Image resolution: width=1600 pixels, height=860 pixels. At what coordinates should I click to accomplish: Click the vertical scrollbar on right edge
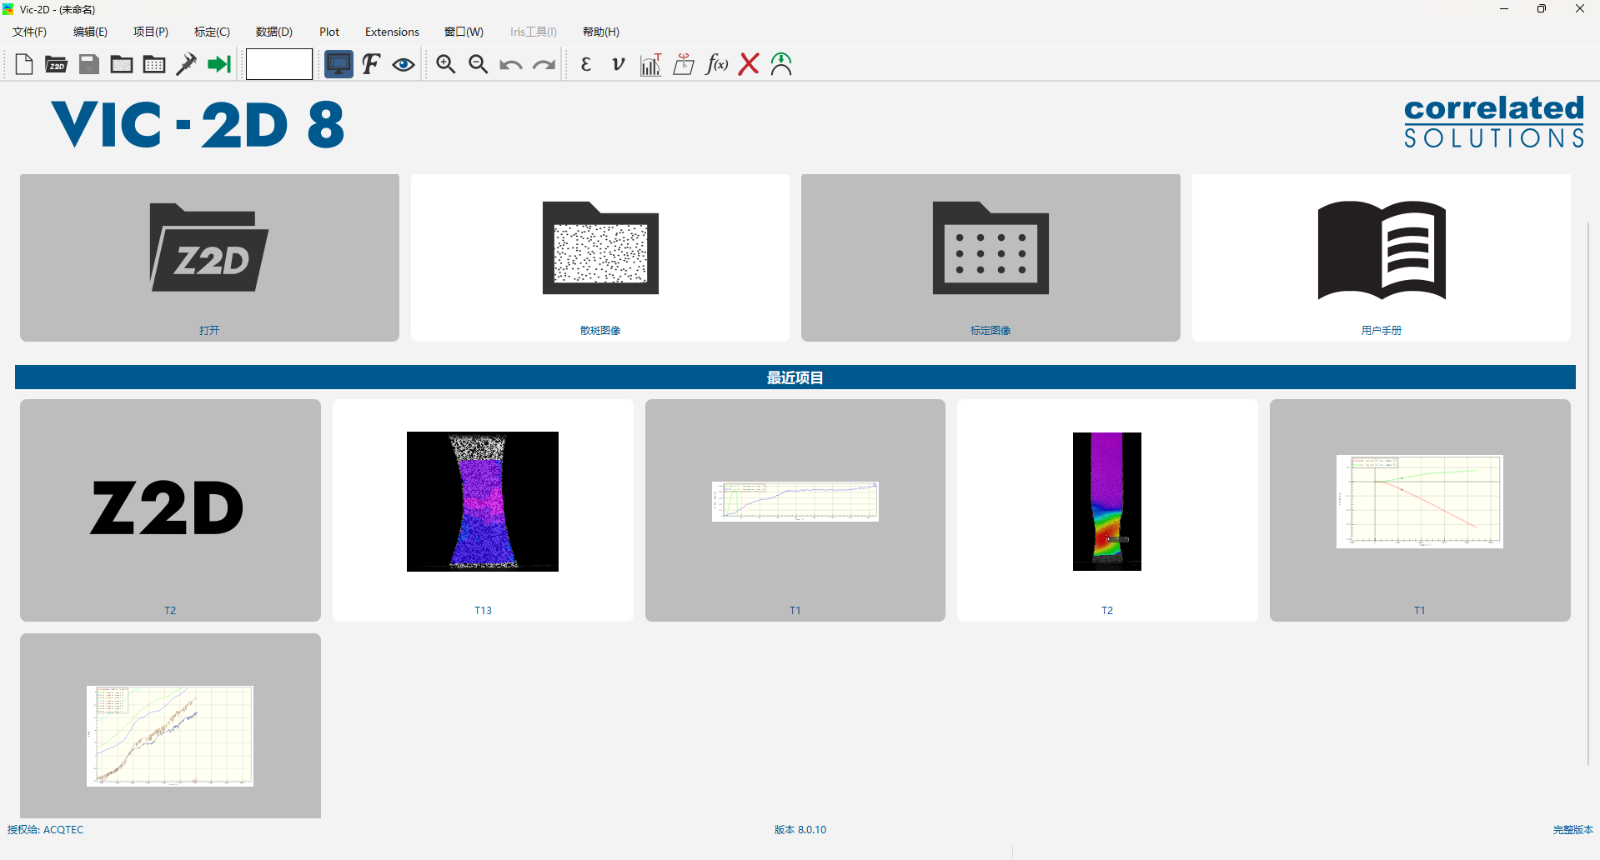pos(1588,495)
